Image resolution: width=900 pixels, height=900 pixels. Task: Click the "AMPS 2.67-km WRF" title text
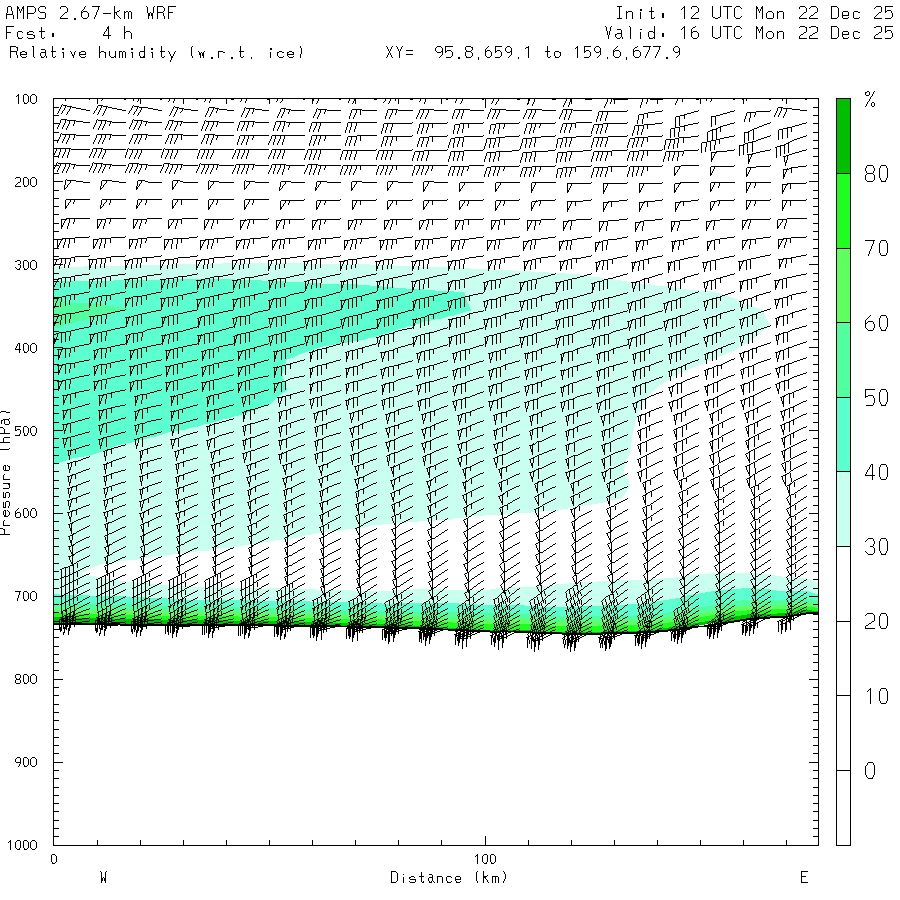pyautogui.click(x=90, y=13)
